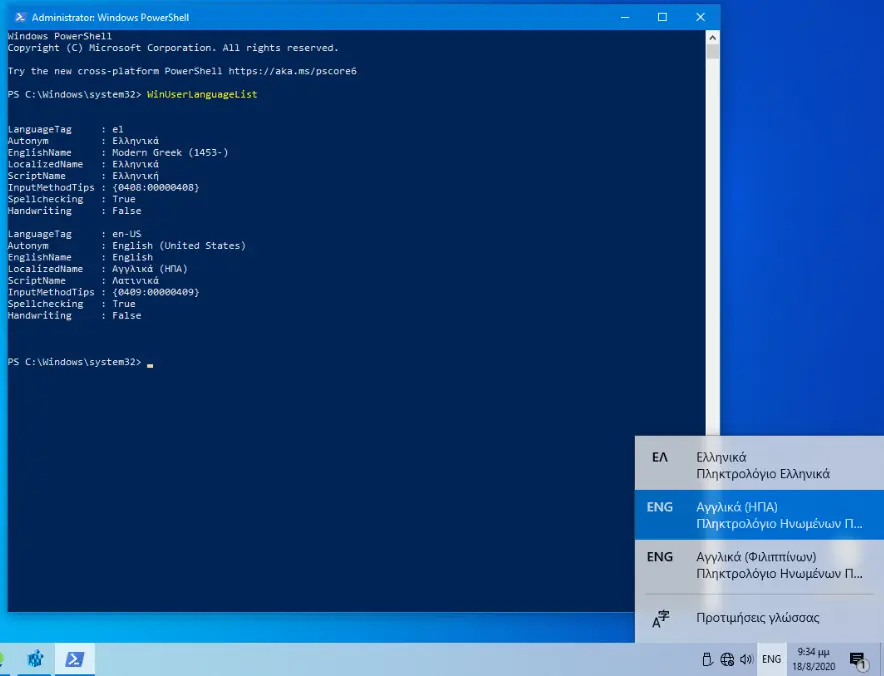Click the {0408:00000408} InputMethodTips value
Image resolution: width=884 pixels, height=676 pixels.
click(x=156, y=187)
